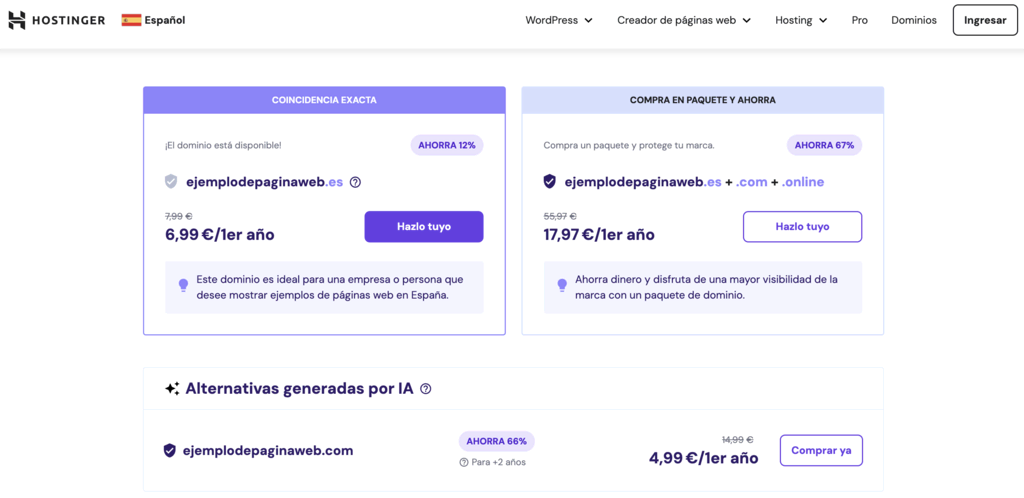Viewport: 1024px width, 498px height.
Task: Click the Spanish flag icon
Action: [x=131, y=20]
